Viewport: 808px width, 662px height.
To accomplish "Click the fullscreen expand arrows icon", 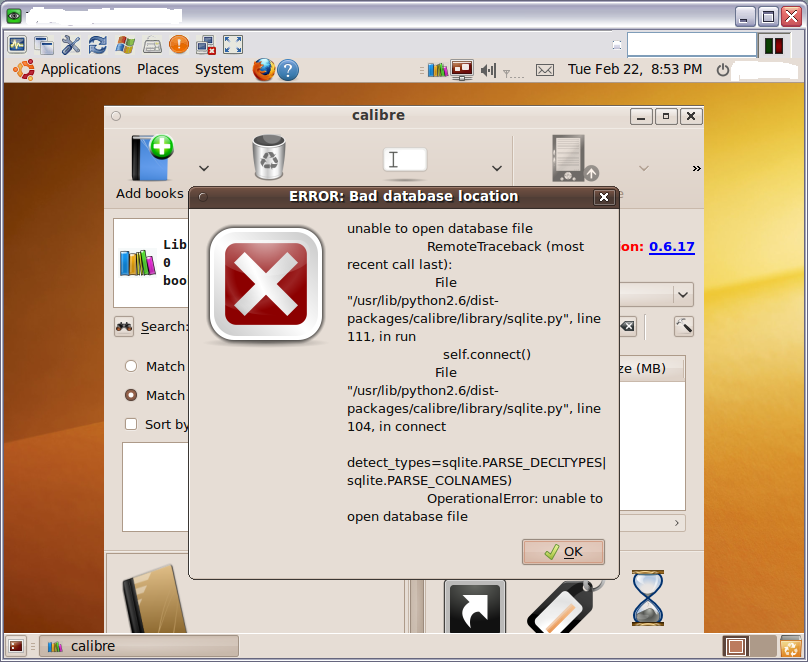I will pyautogui.click(x=233, y=44).
